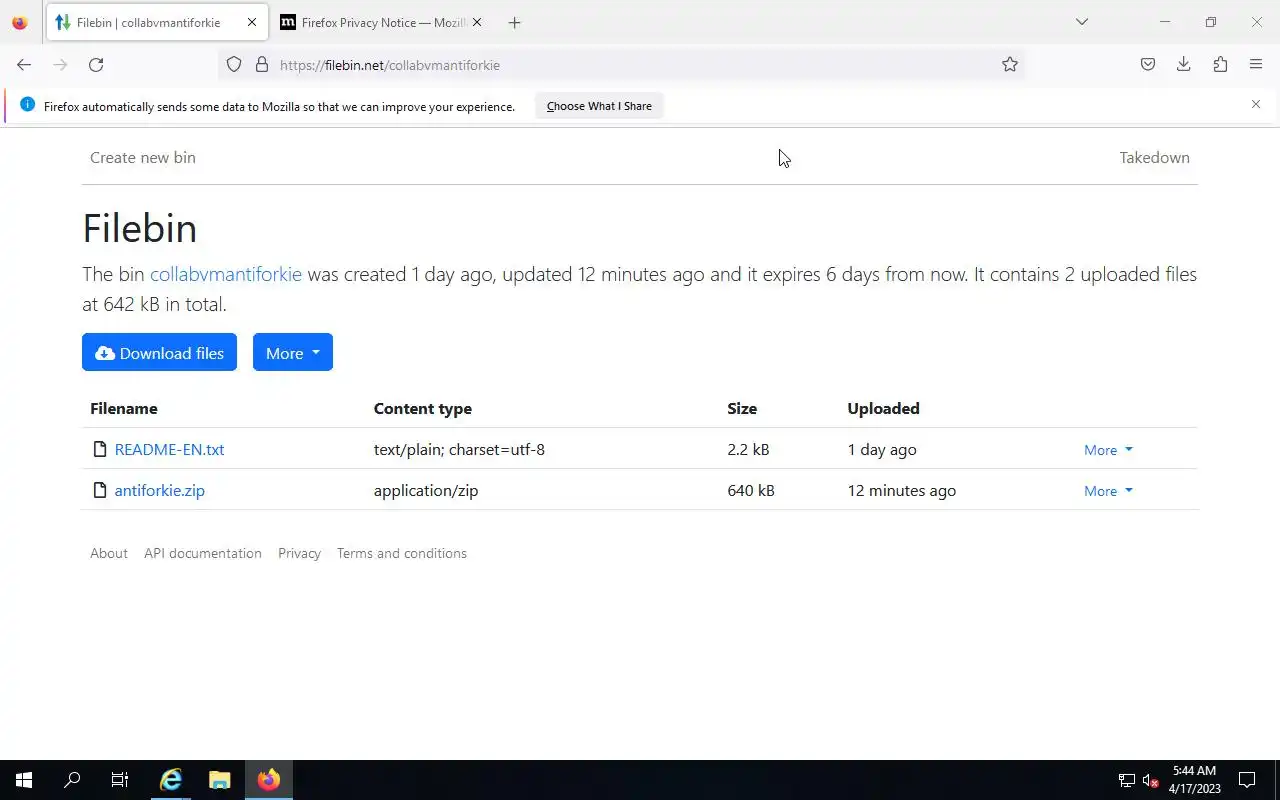Open the Save to Pocket icon

[x=1148, y=65]
